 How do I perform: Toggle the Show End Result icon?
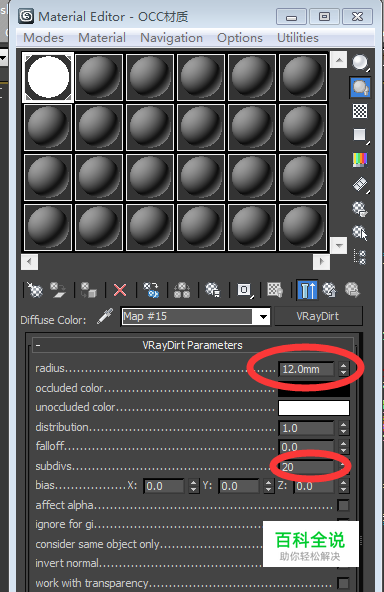tap(307, 290)
